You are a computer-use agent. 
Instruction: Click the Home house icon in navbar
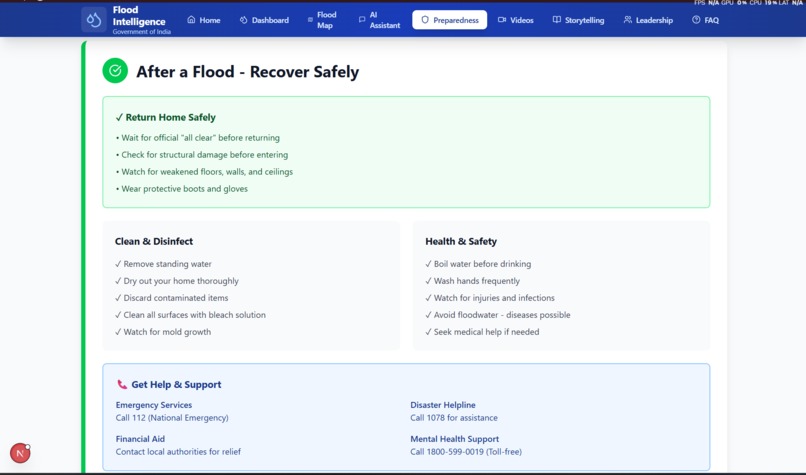tap(191, 20)
